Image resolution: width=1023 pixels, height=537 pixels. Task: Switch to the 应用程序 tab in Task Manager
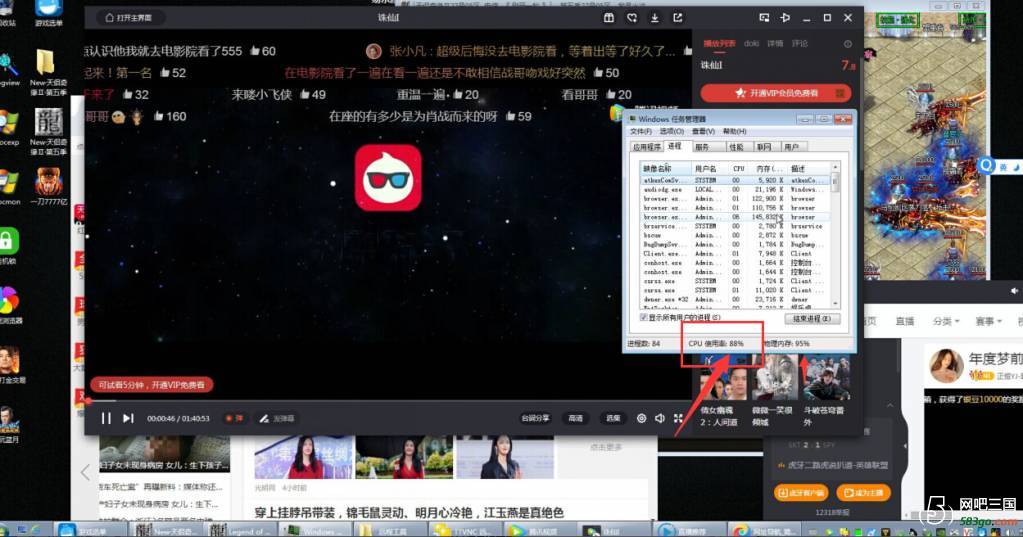click(647, 147)
